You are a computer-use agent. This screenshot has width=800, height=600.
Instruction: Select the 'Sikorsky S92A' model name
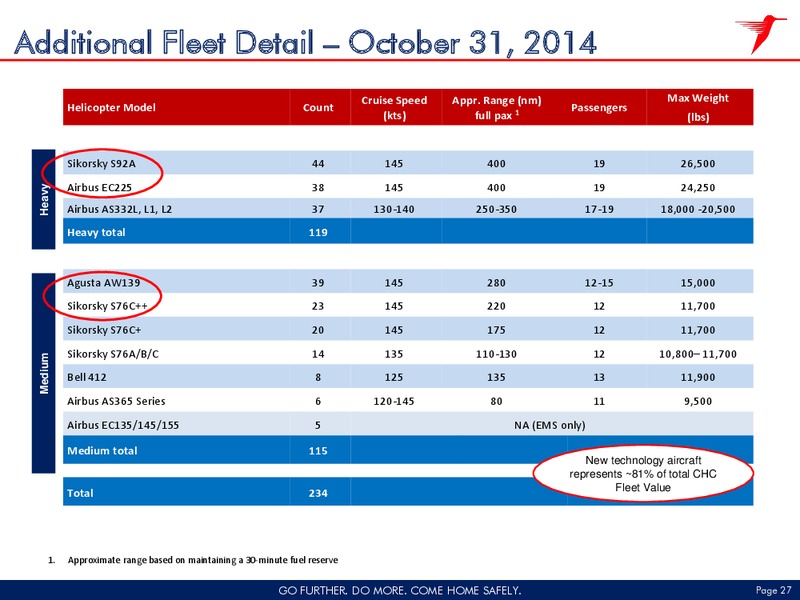[102, 164]
